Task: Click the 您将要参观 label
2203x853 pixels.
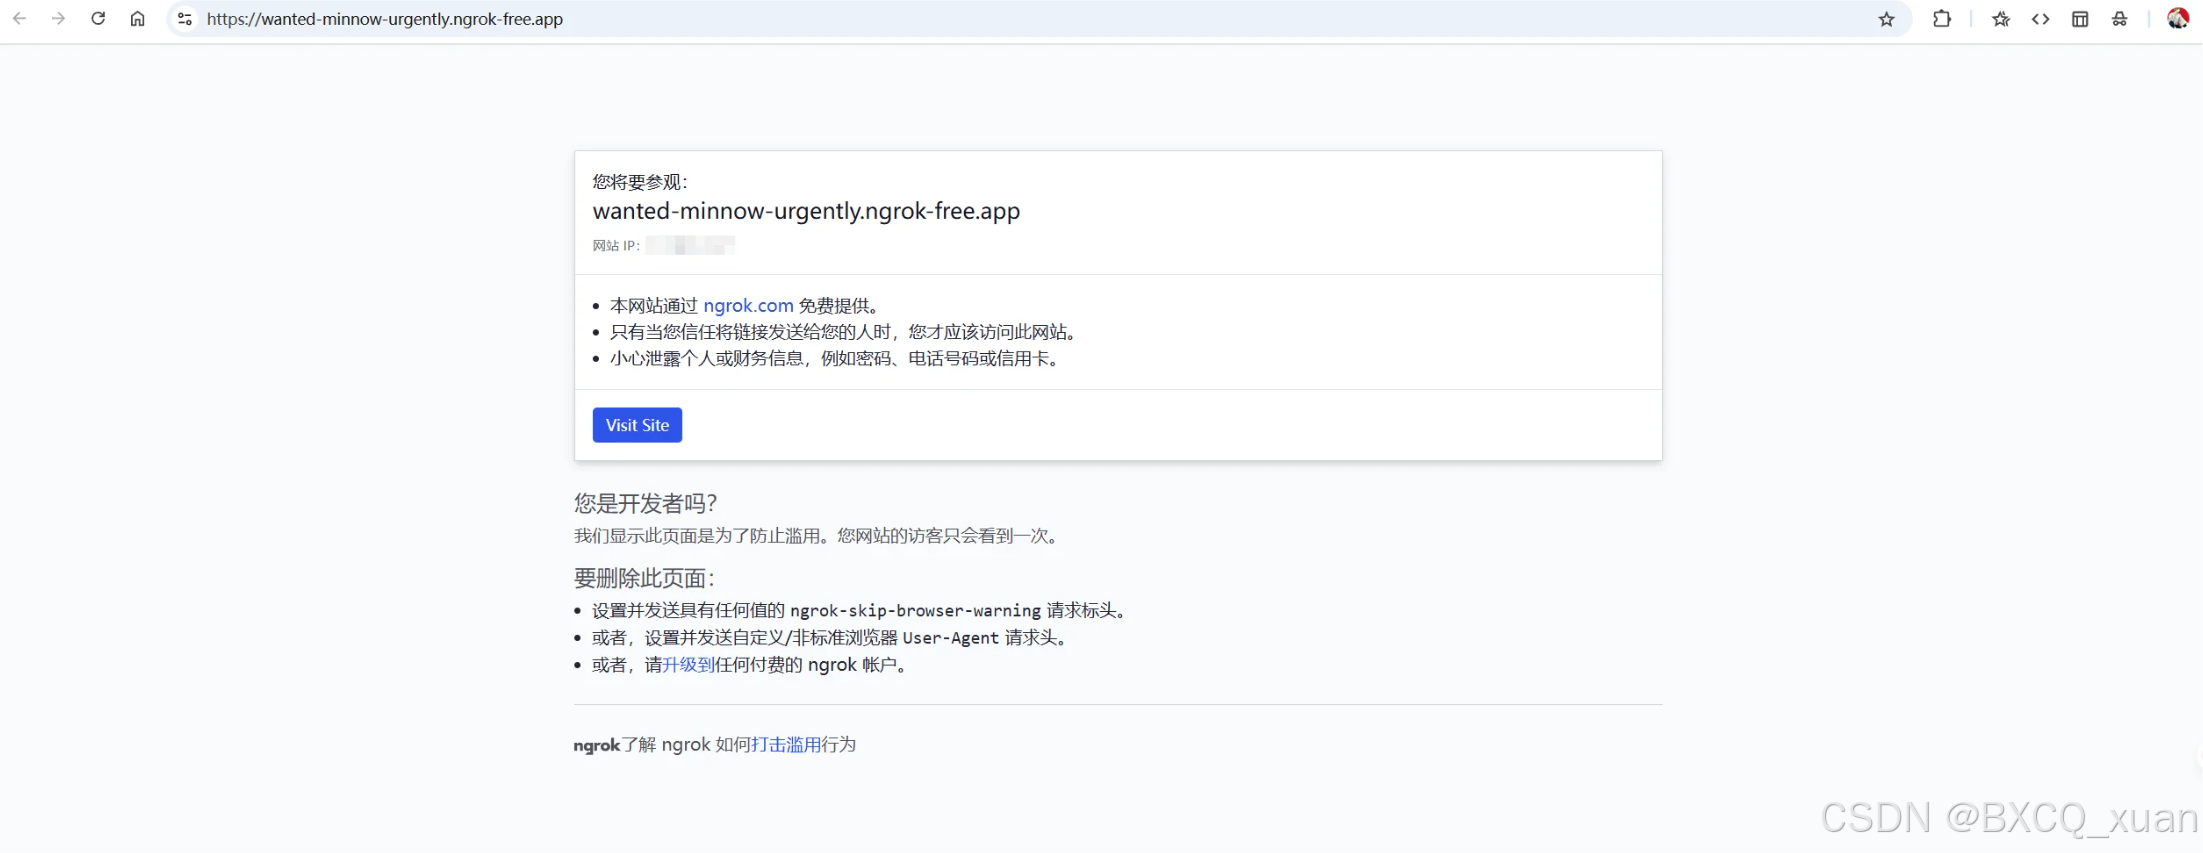Action: tap(640, 182)
